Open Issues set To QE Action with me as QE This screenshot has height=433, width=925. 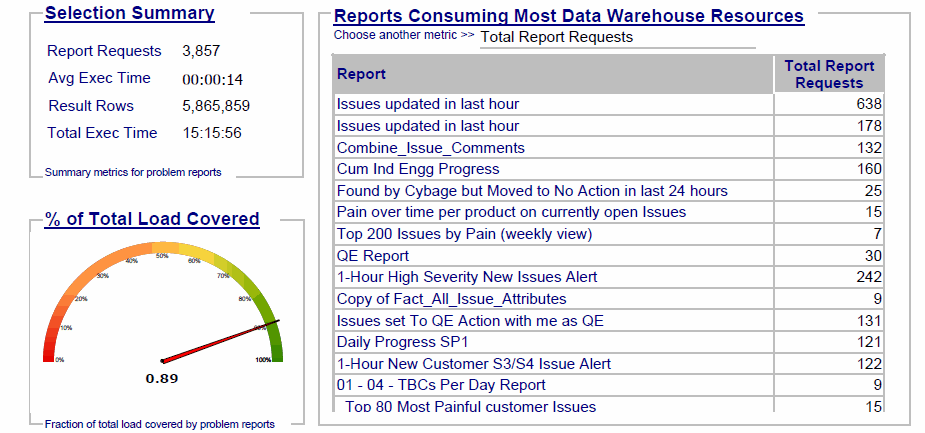point(470,320)
